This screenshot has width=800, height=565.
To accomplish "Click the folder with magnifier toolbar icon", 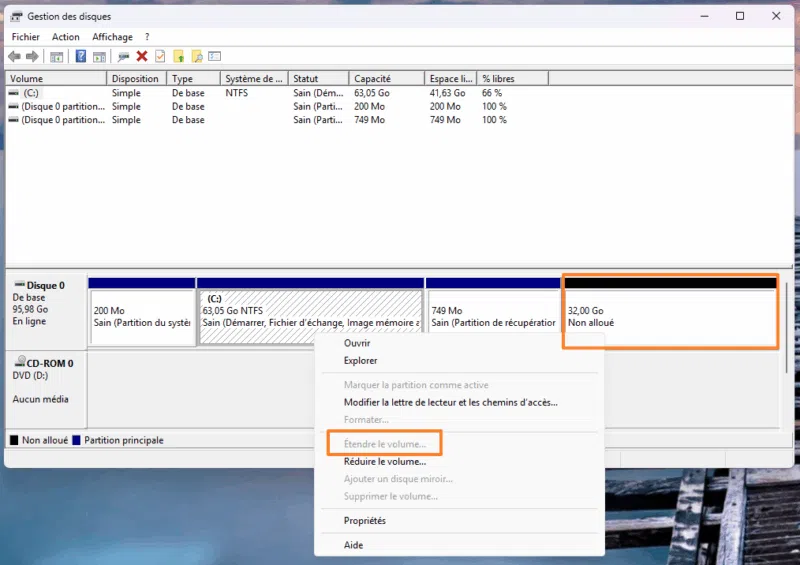I will click(x=197, y=57).
